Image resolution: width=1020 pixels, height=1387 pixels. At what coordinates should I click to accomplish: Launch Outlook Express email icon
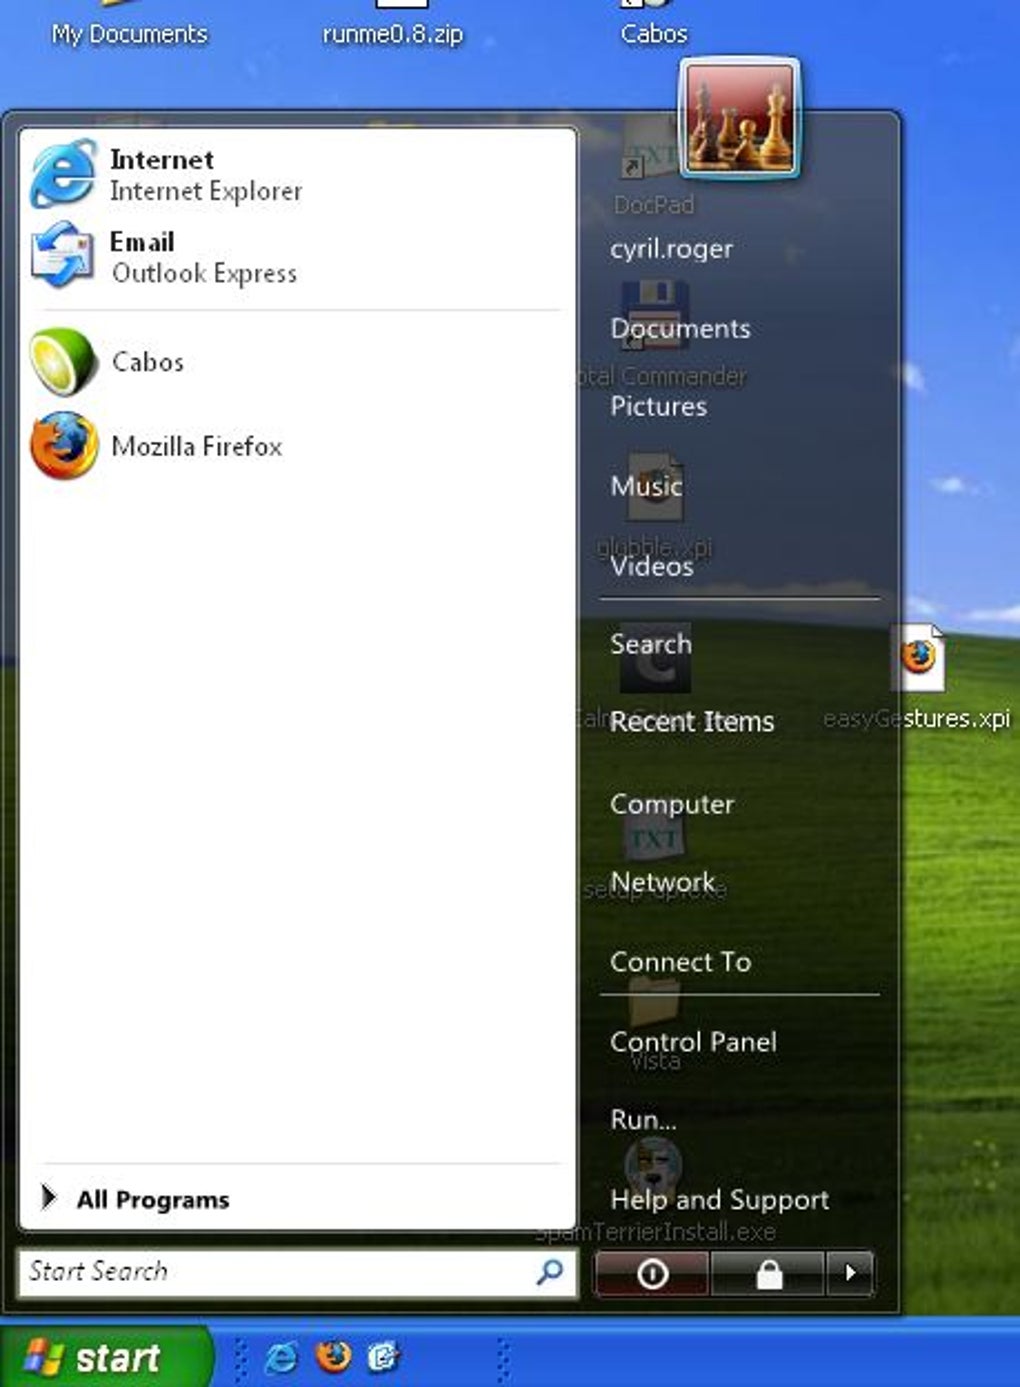(62, 256)
